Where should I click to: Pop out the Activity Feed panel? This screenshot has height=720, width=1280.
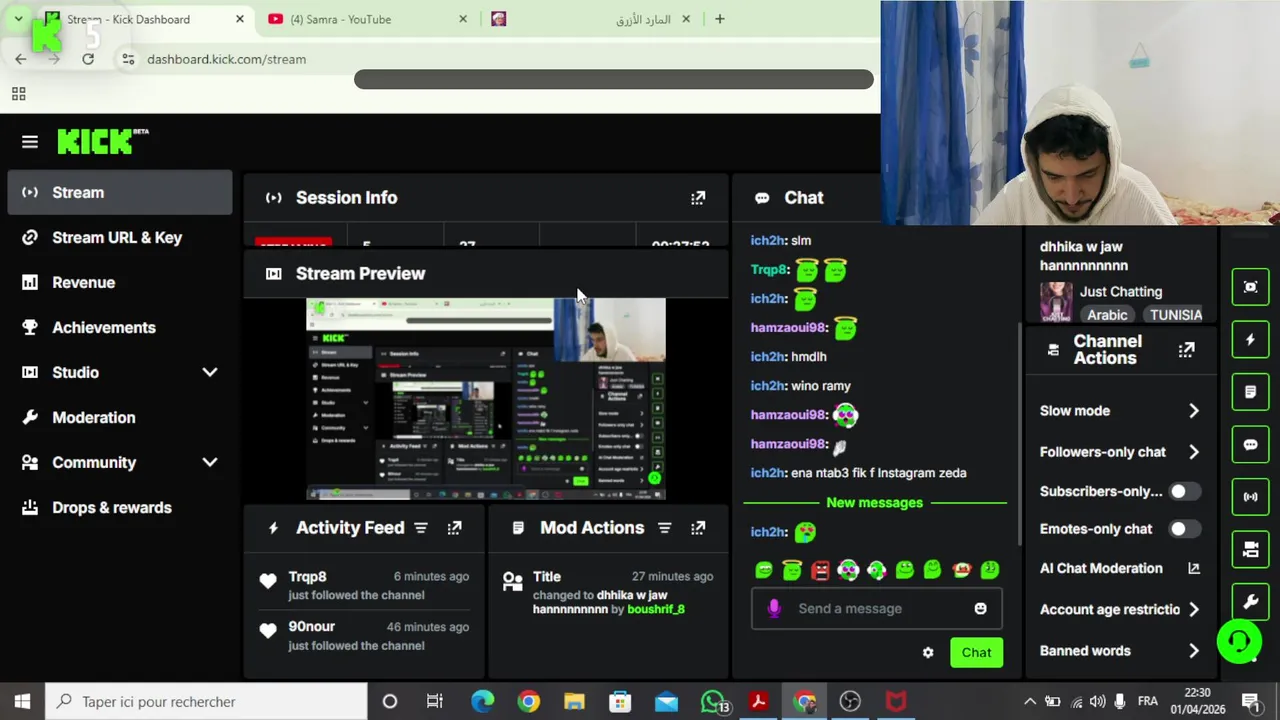click(x=454, y=528)
